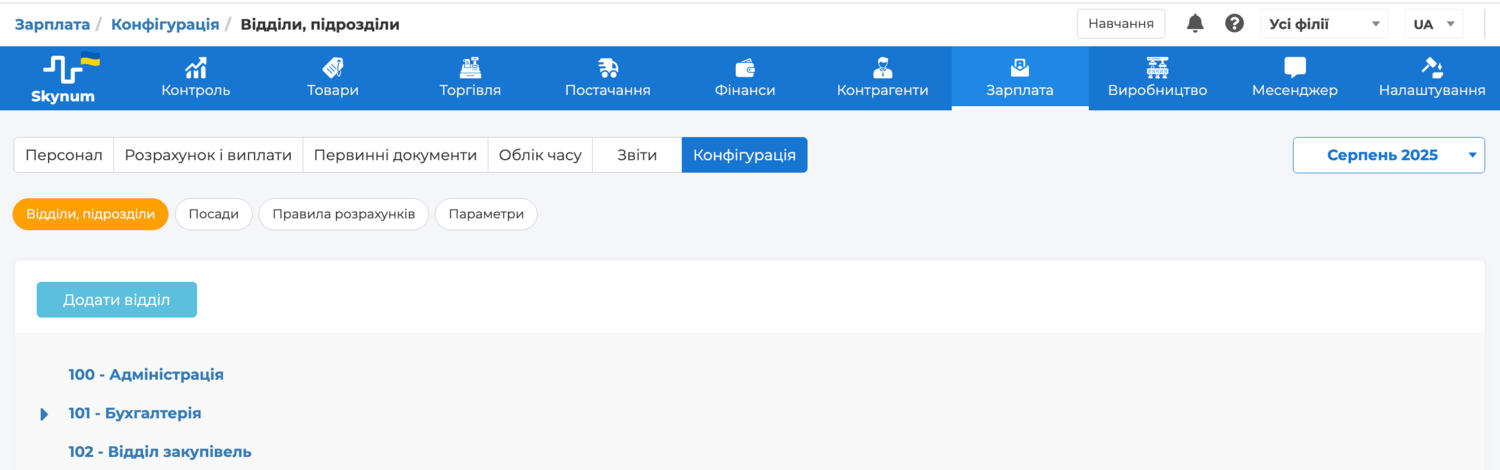Switch to the Персонал tab
Image resolution: width=1500 pixels, height=470 pixels.
(64, 155)
